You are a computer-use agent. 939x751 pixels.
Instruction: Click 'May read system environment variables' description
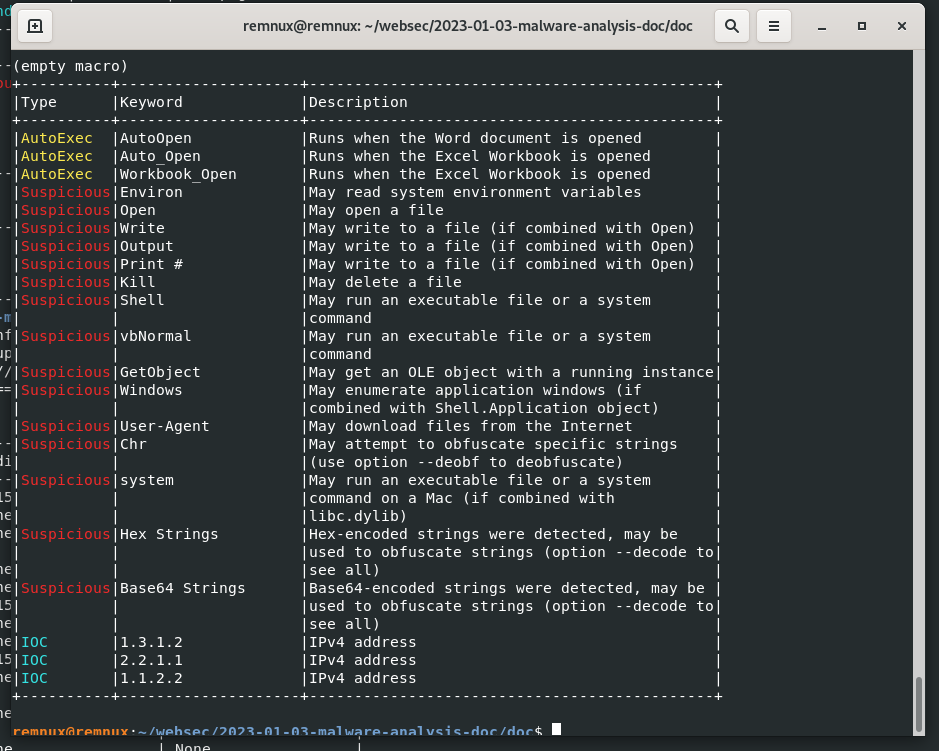pyautogui.click(x=475, y=192)
